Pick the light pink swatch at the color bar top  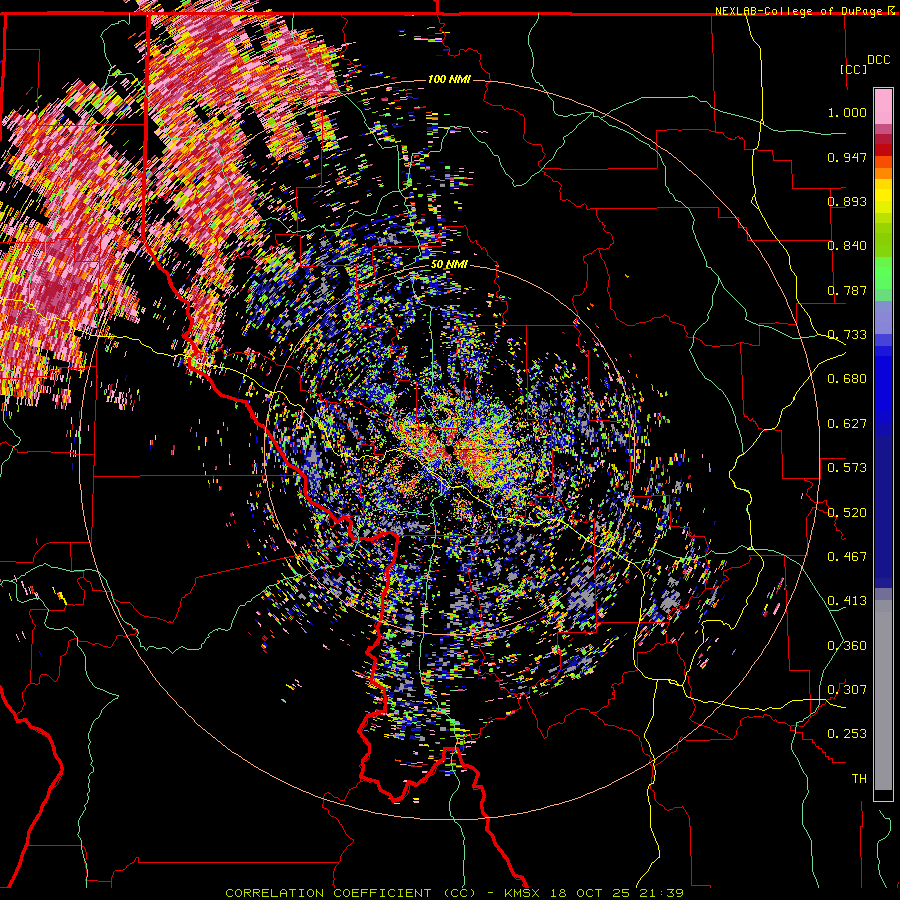point(883,106)
